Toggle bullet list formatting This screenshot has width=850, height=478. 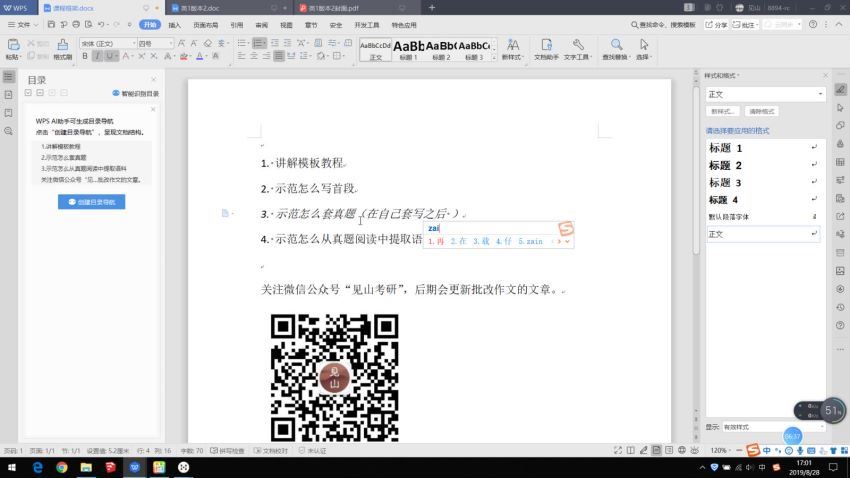point(242,43)
